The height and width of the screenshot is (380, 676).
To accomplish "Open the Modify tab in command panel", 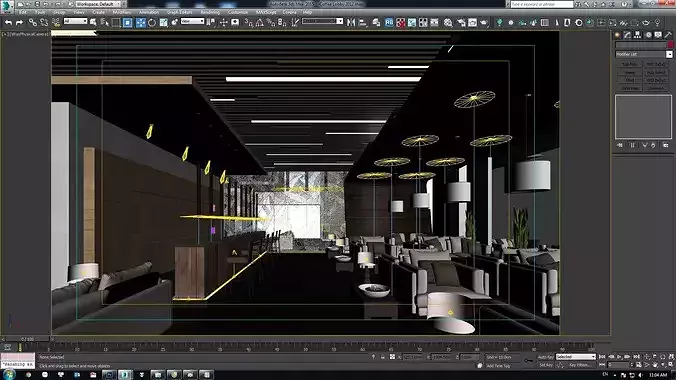I will point(627,35).
